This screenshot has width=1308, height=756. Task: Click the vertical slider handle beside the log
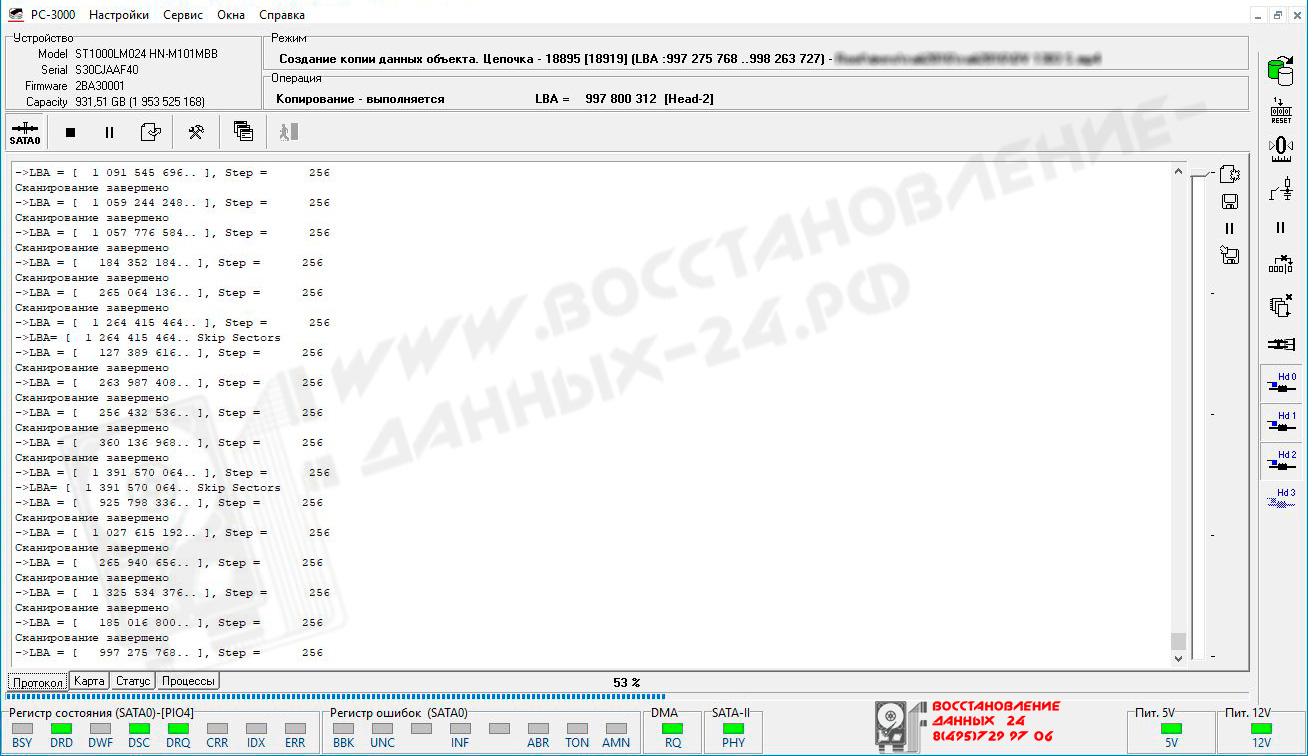pos(1200,175)
